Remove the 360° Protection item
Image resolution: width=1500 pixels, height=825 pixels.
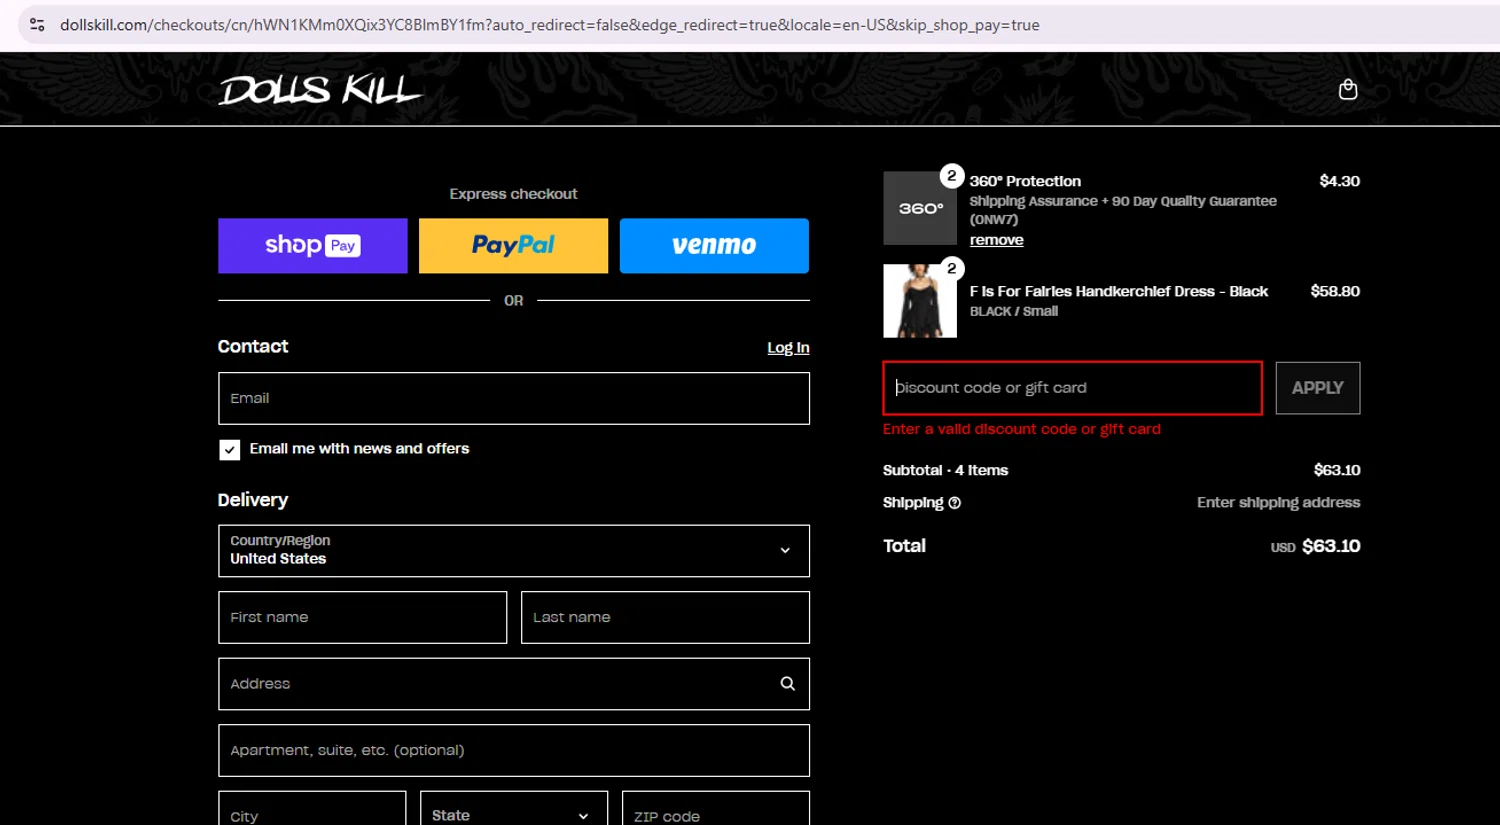[996, 240]
